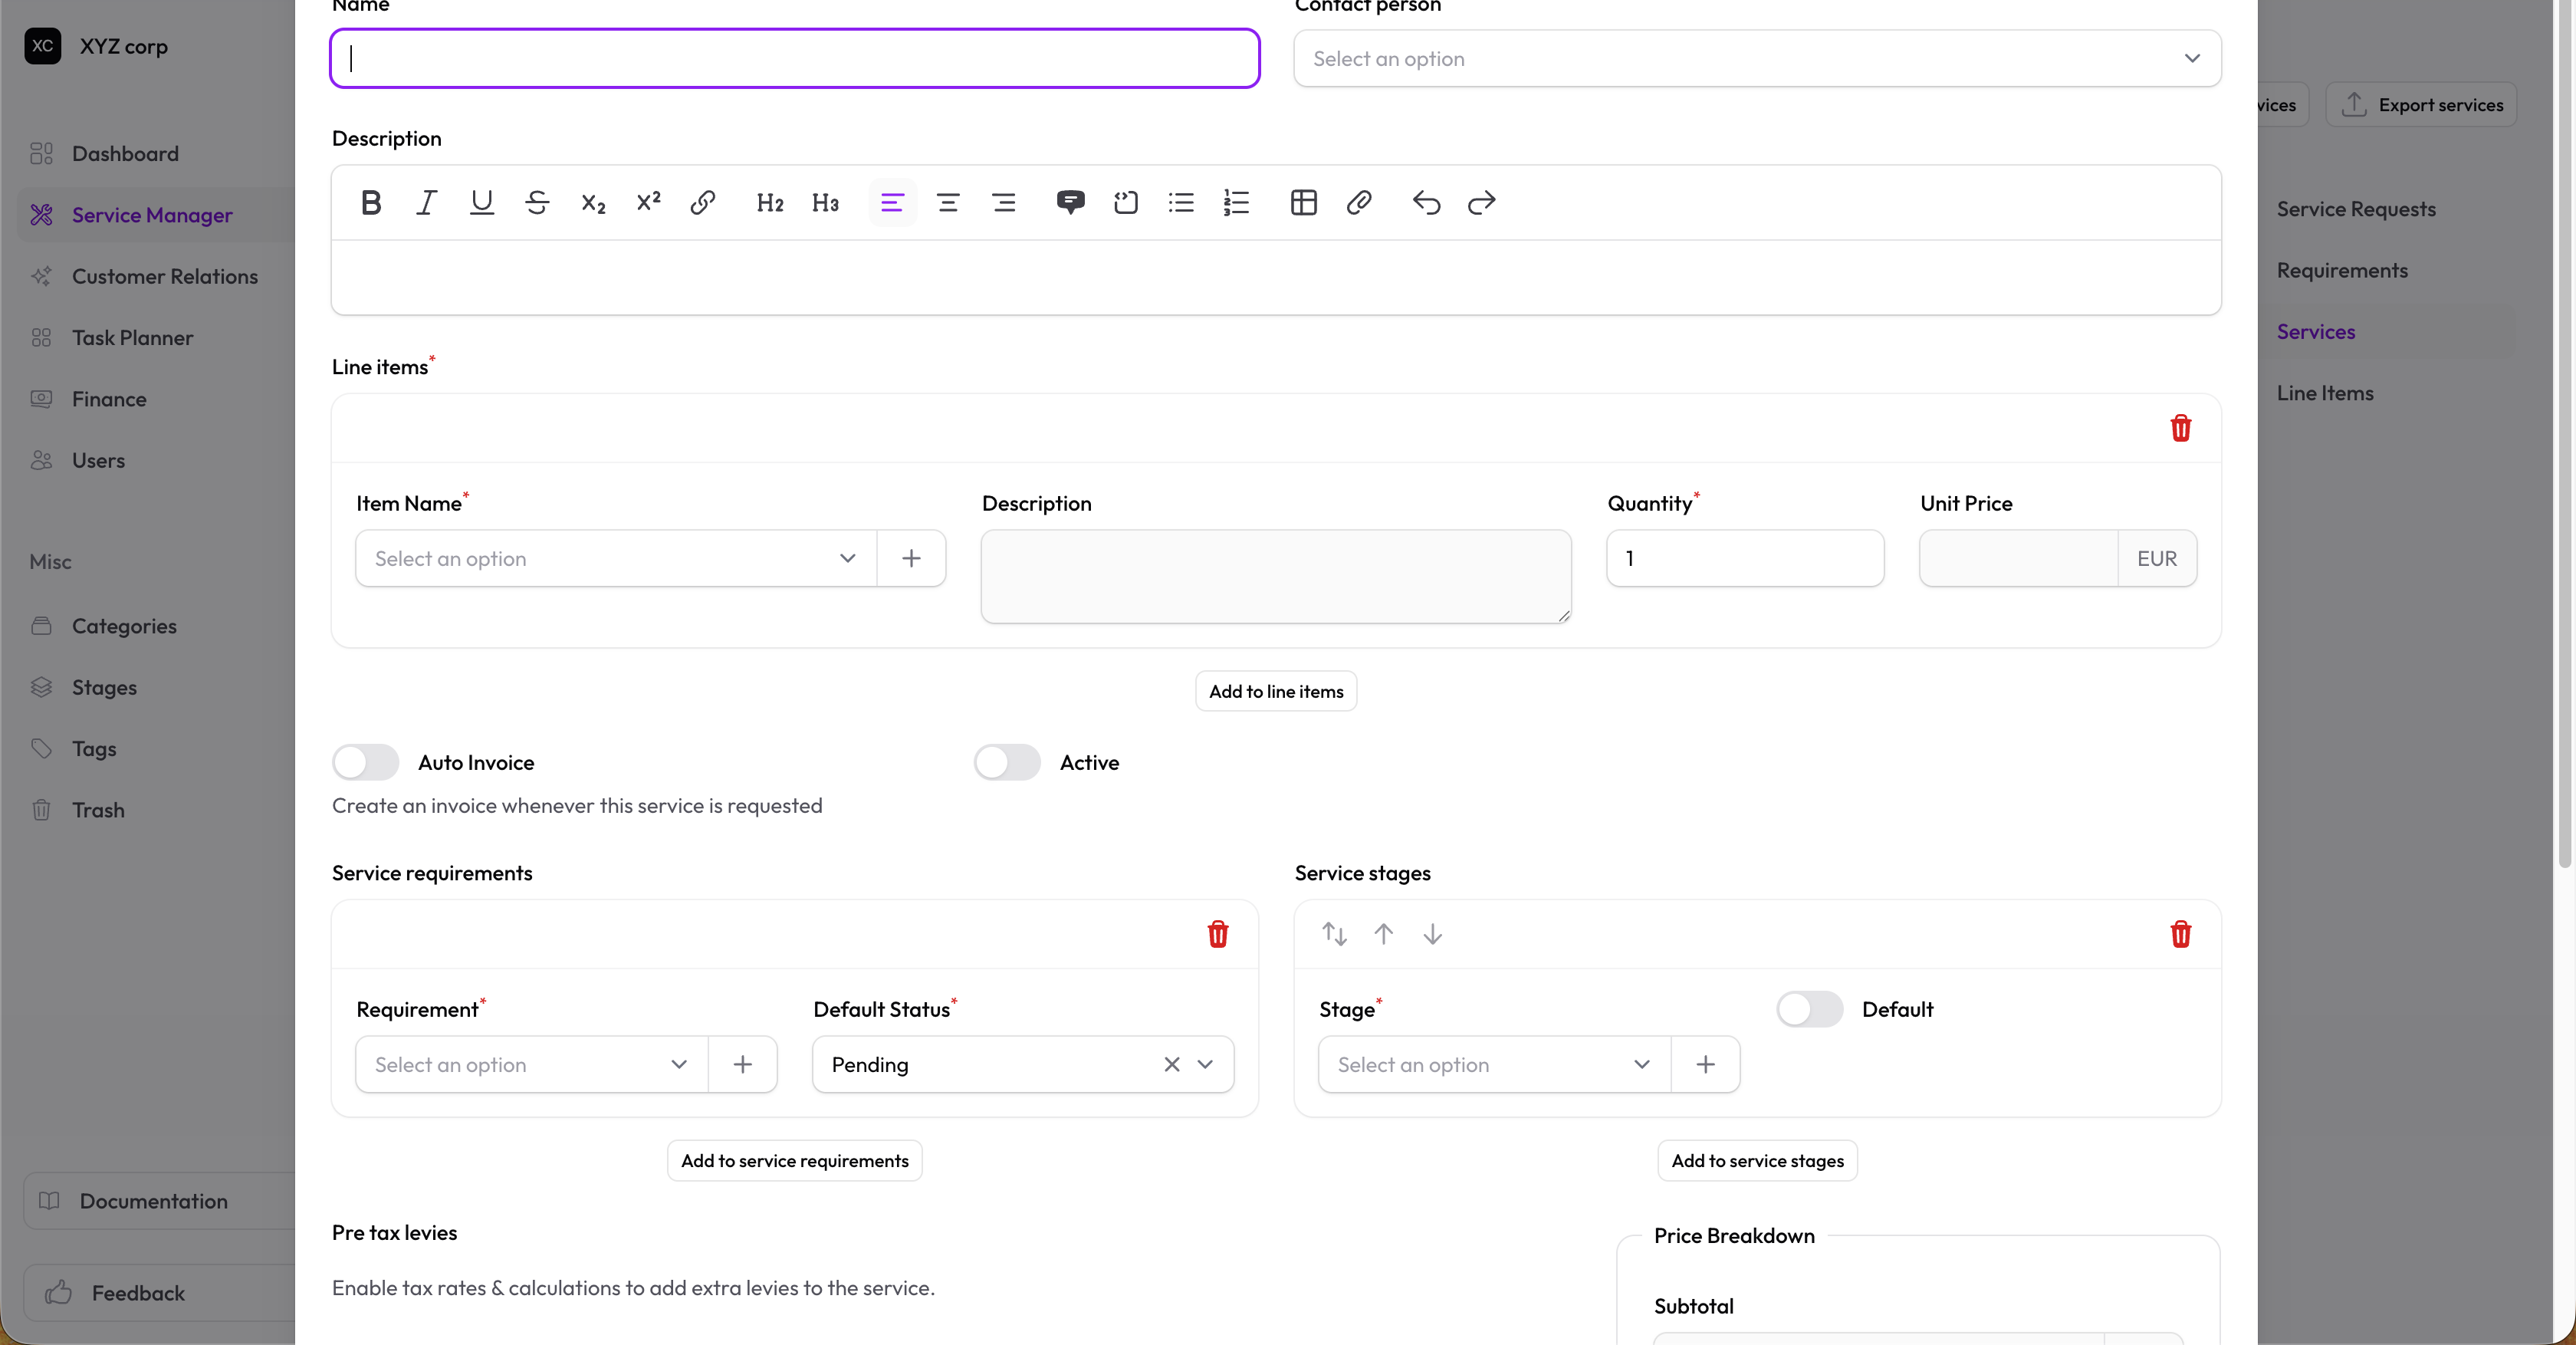Apply strikethrough formatting
Viewport: 2576px width, 1345px height.
pos(537,203)
